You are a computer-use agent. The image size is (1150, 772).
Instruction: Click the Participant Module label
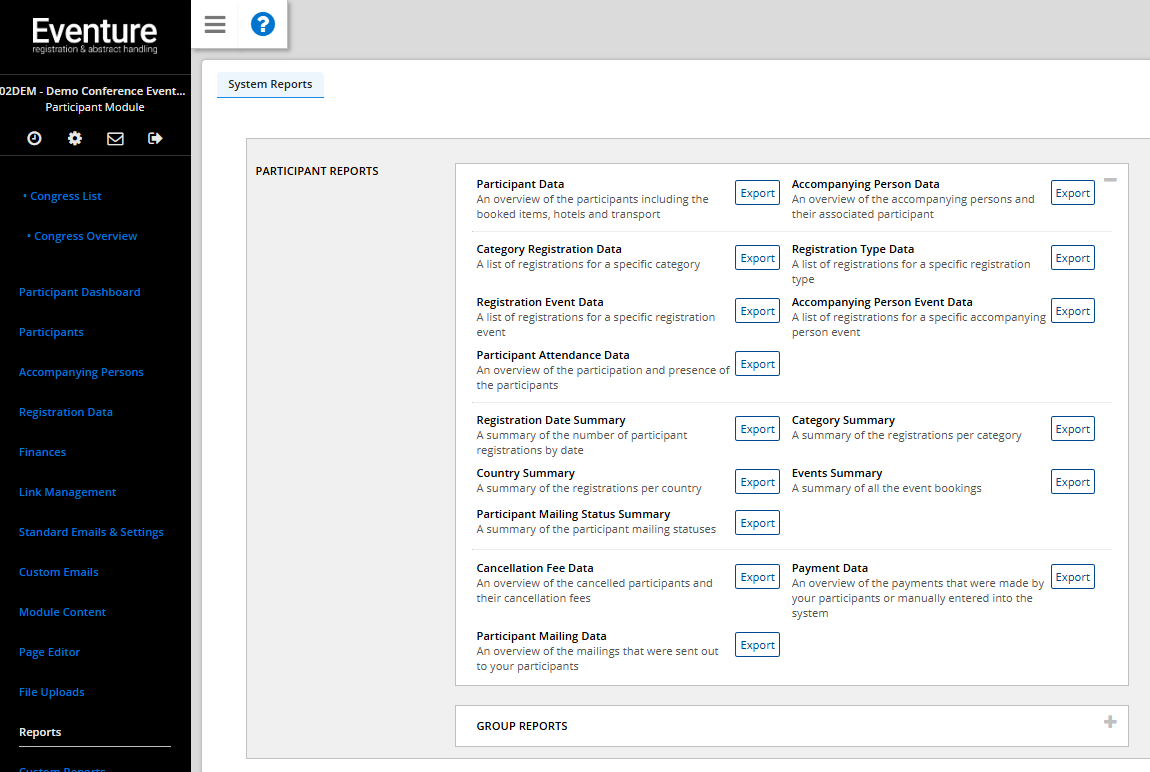pyautogui.click(x=95, y=107)
